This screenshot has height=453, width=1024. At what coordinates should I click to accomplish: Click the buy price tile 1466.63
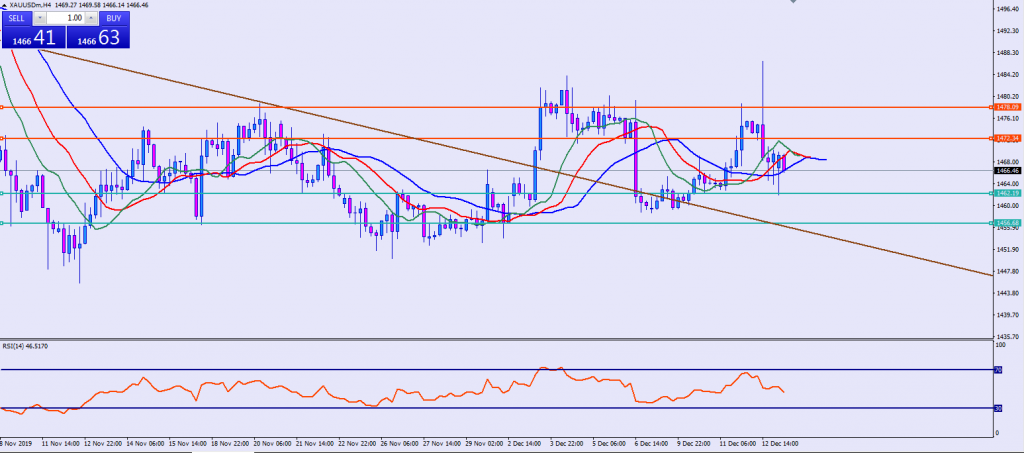click(98, 38)
